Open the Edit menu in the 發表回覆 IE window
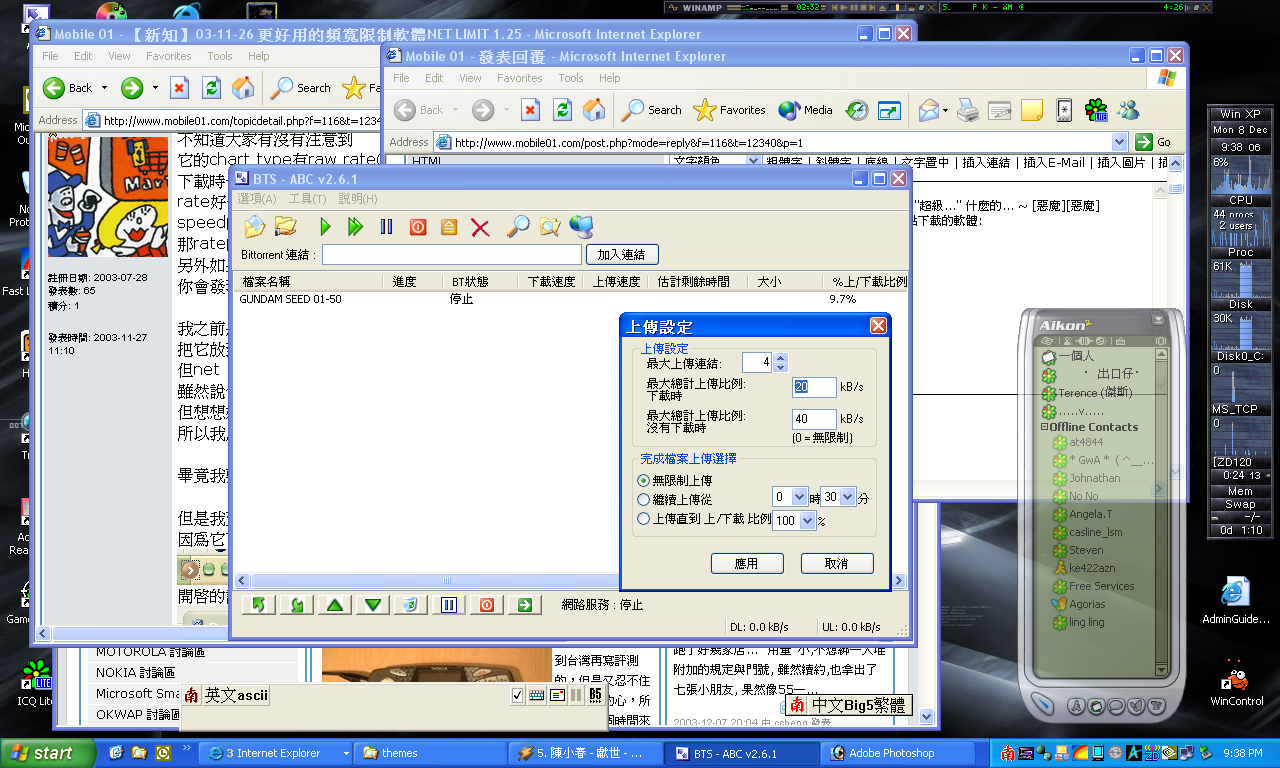 (434, 78)
